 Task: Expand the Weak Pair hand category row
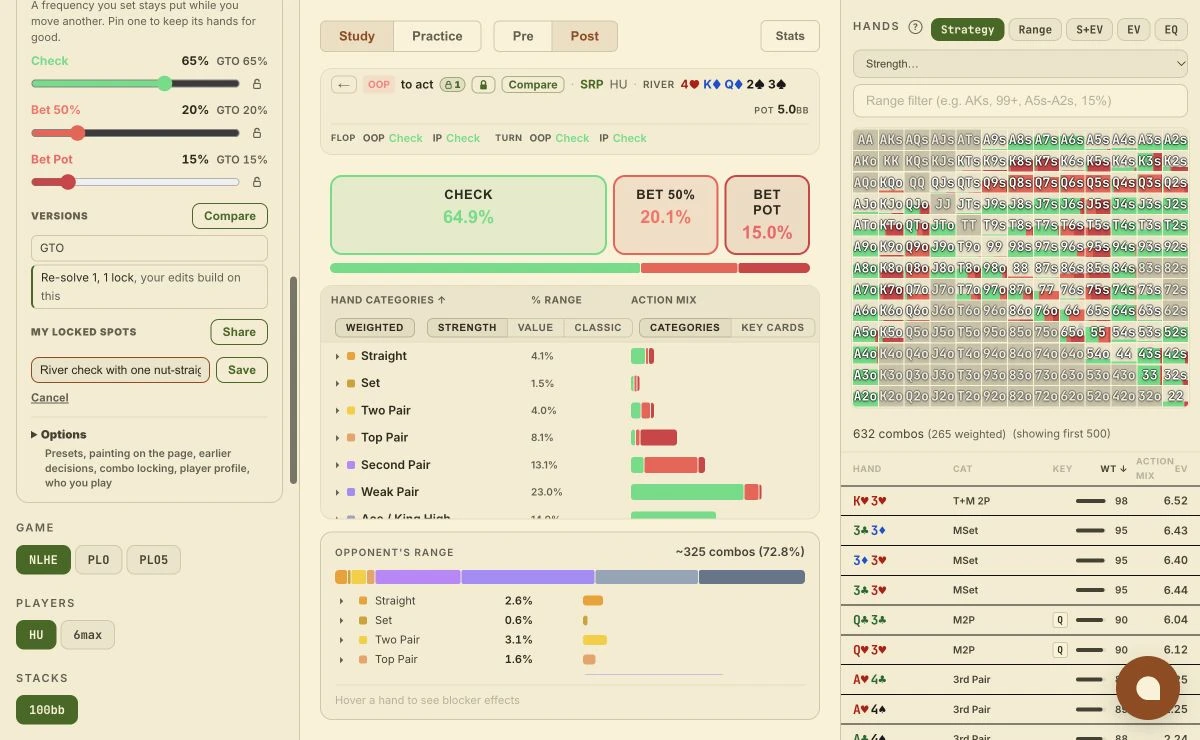point(338,492)
